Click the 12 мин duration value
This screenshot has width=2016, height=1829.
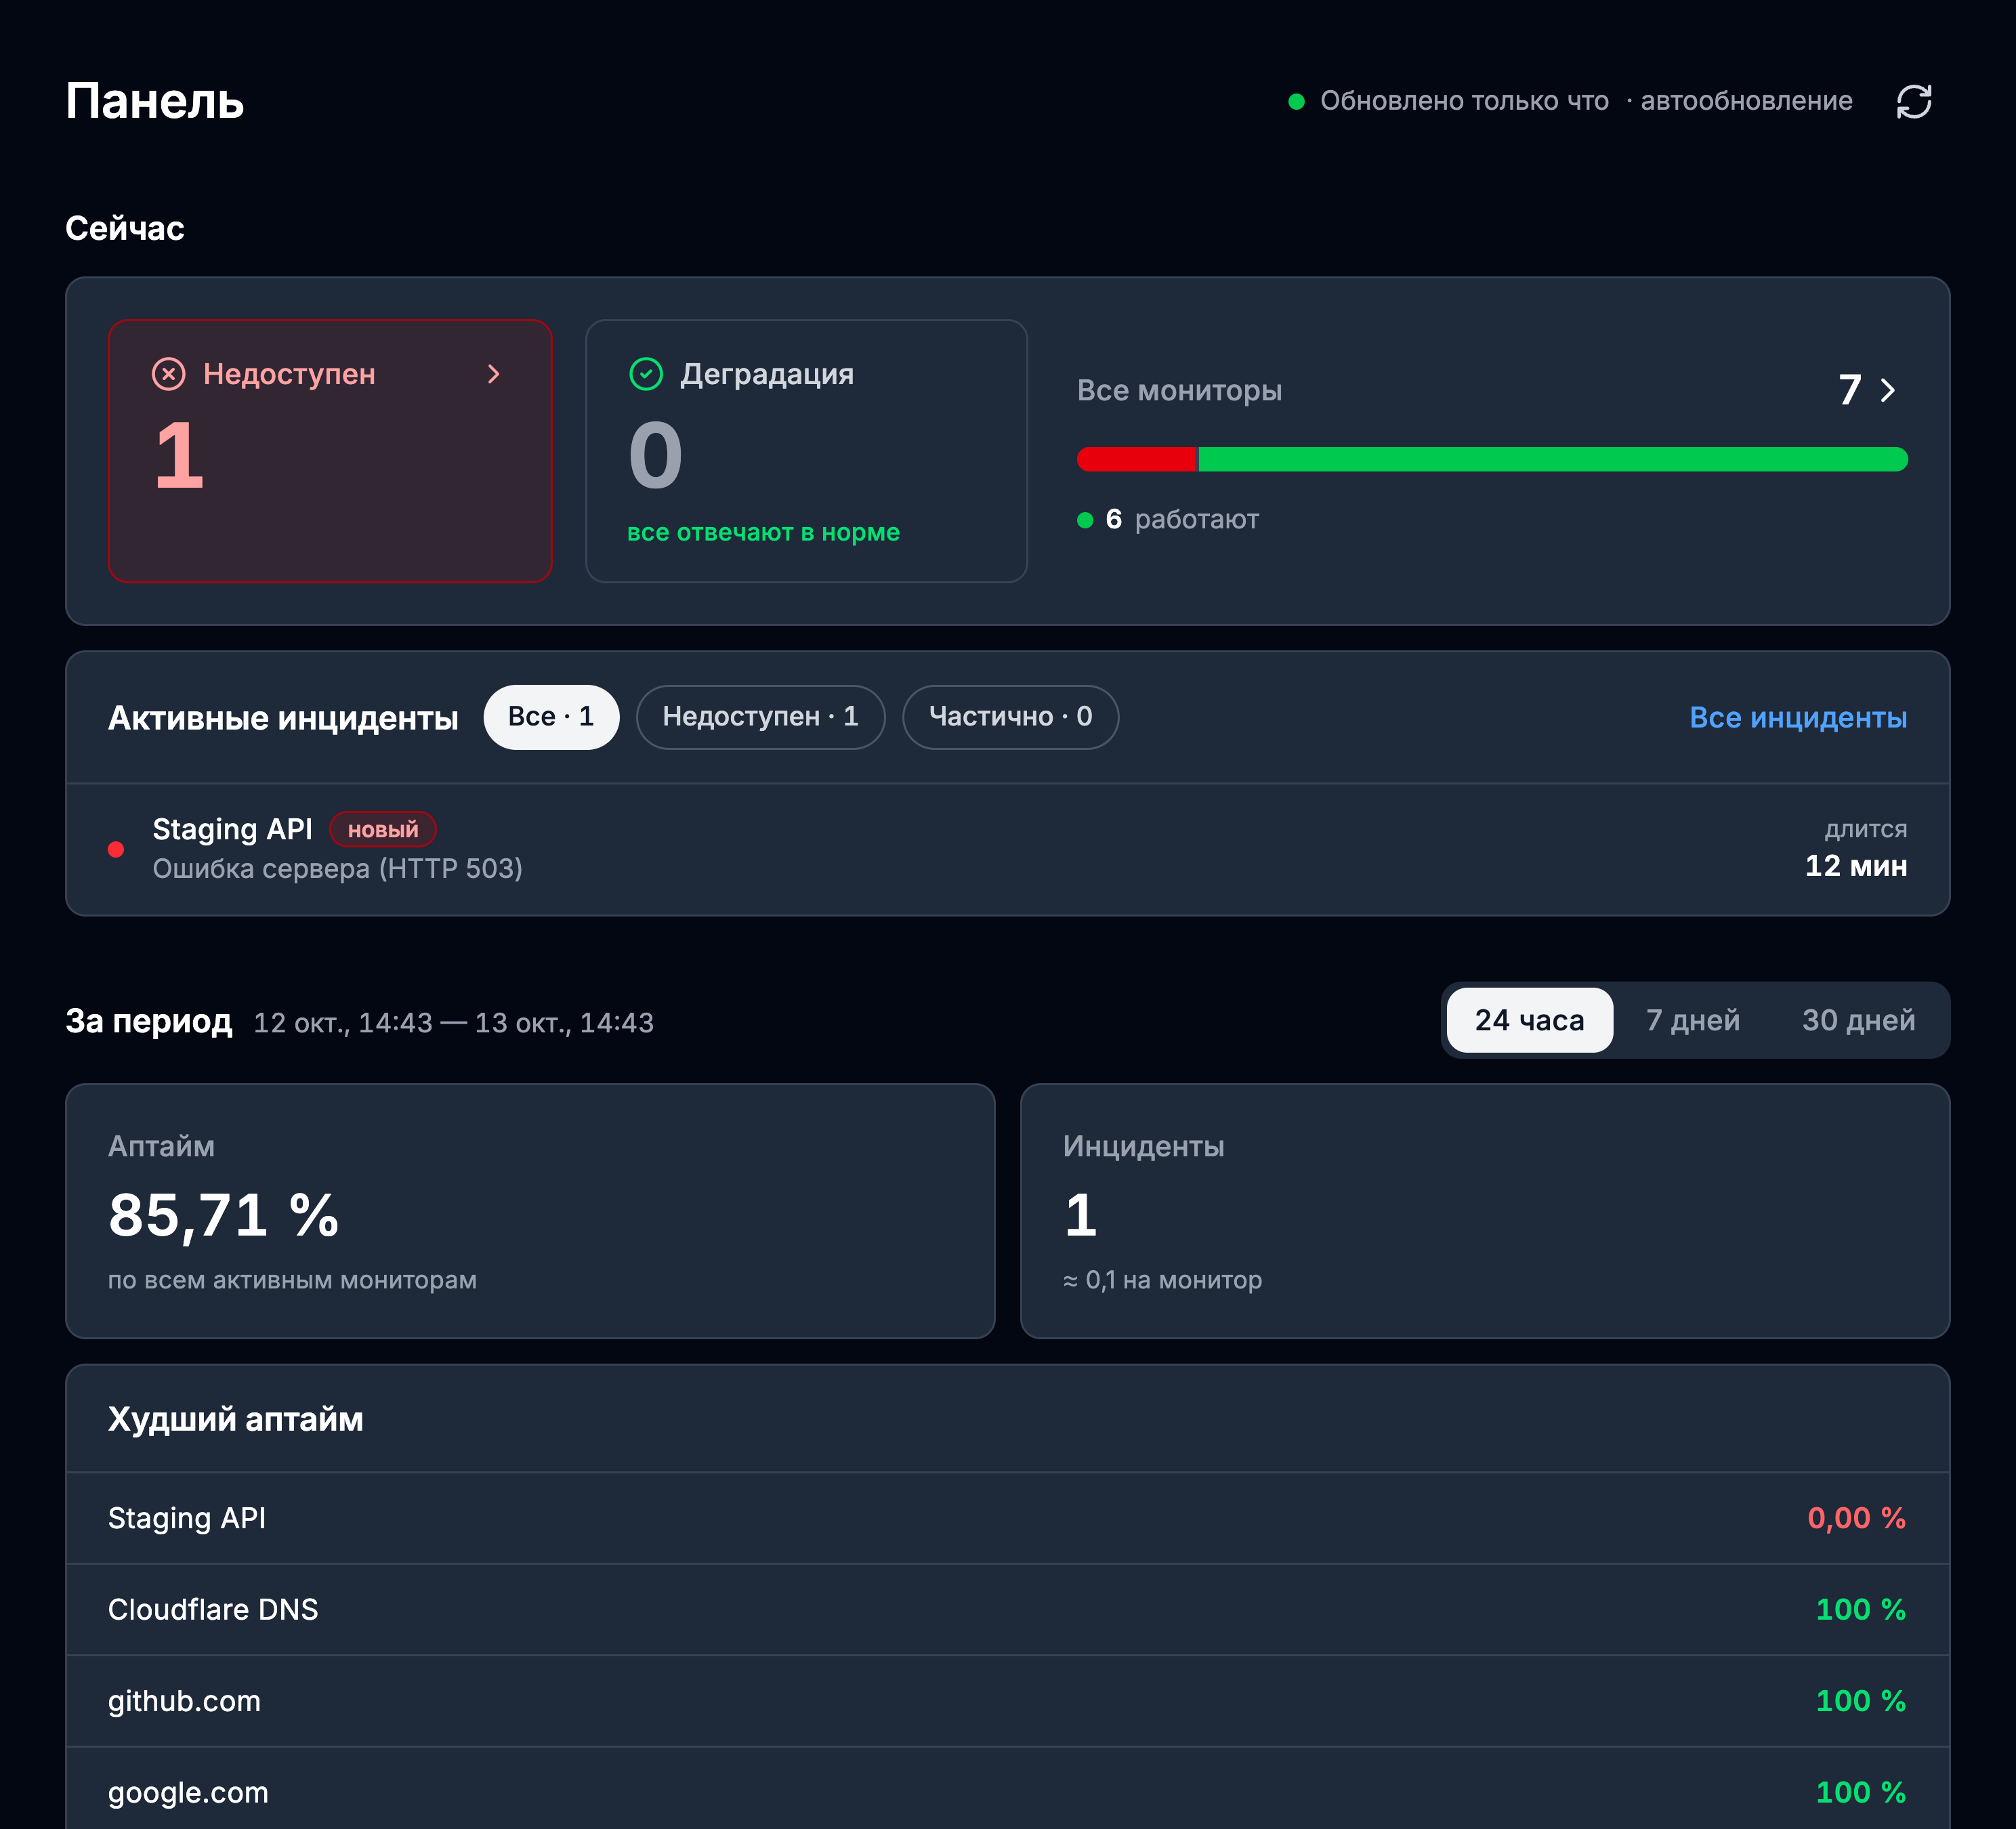click(1856, 866)
